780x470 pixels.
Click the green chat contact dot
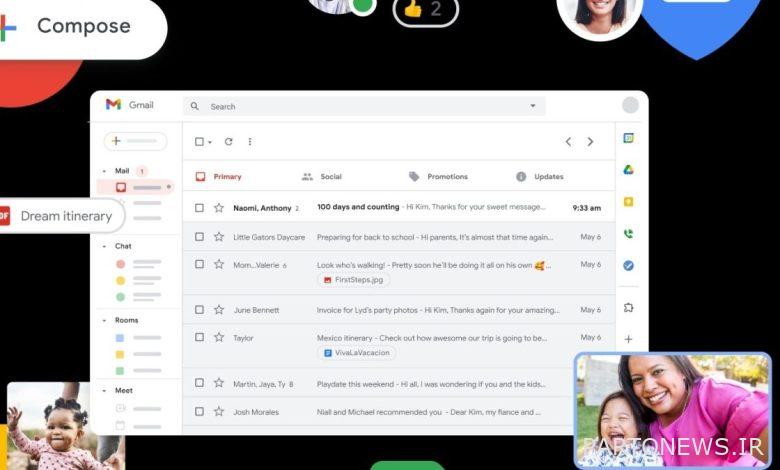point(120,297)
